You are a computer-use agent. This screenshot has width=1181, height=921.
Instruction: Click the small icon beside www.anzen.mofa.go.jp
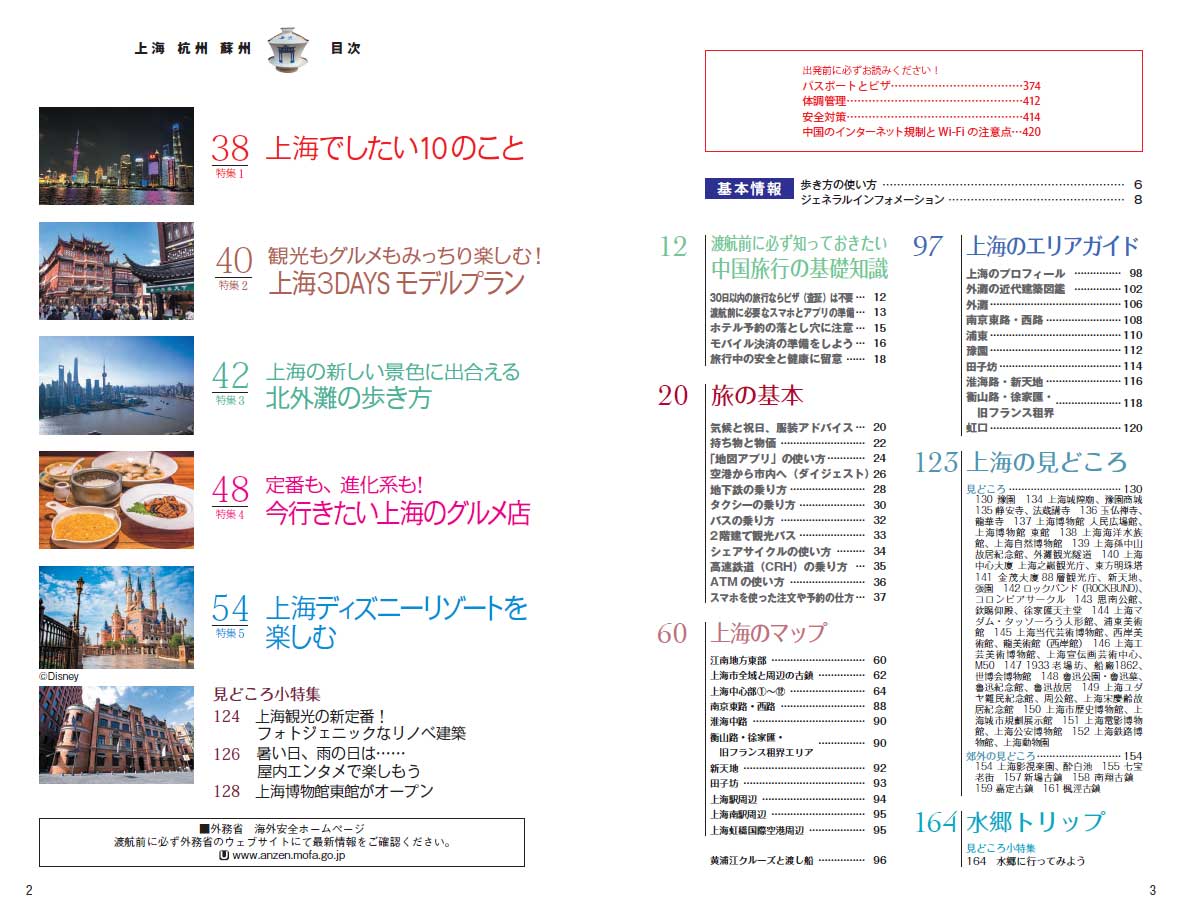(223, 856)
